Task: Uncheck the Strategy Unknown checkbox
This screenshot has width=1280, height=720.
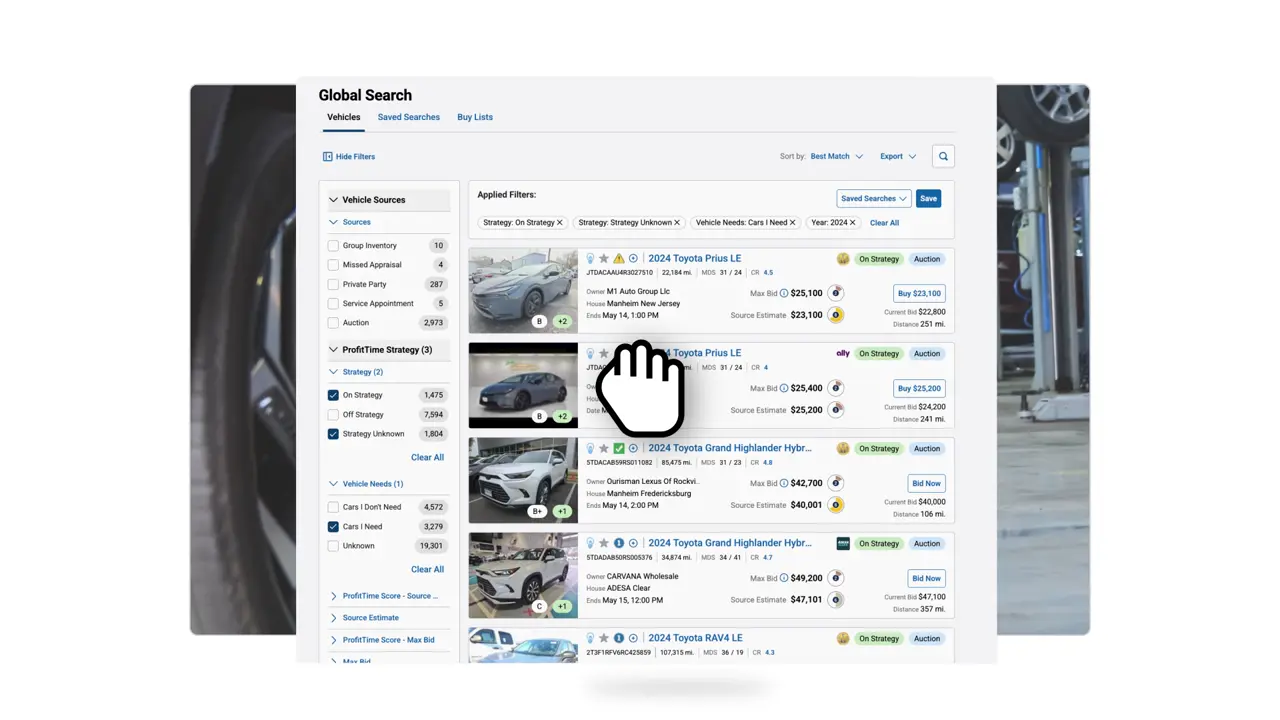Action: pos(333,434)
